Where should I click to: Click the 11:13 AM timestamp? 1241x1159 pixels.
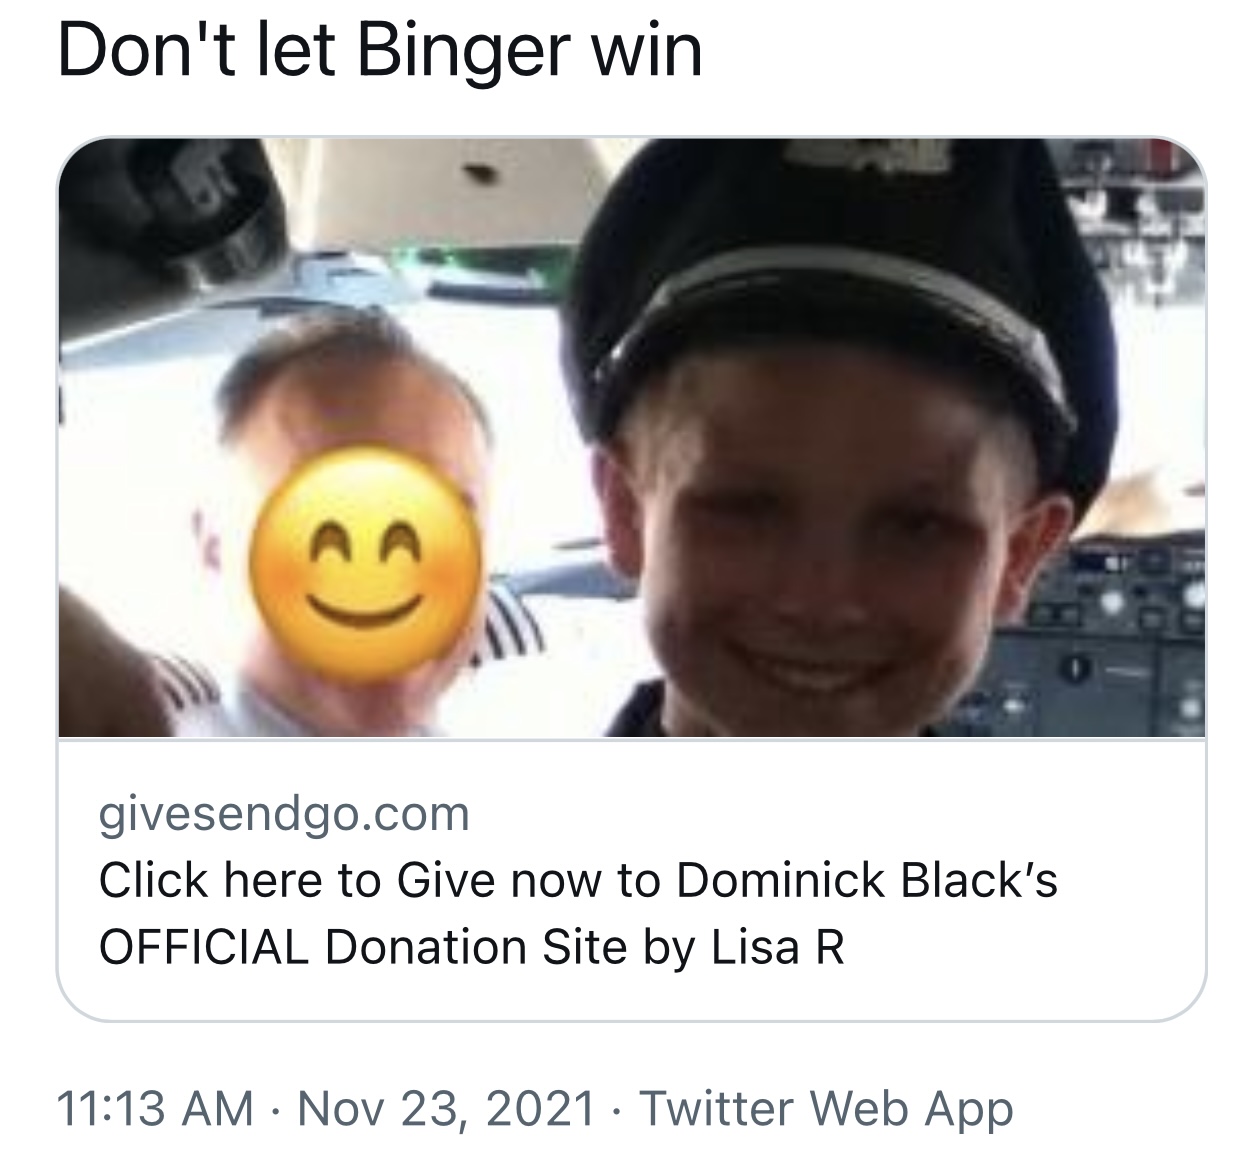155,1108
